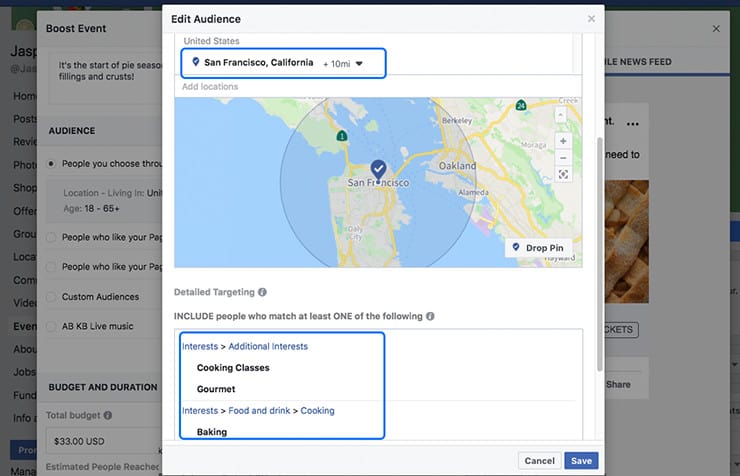Click the Total budget info icon
The width and height of the screenshot is (740, 476).
click(108, 415)
